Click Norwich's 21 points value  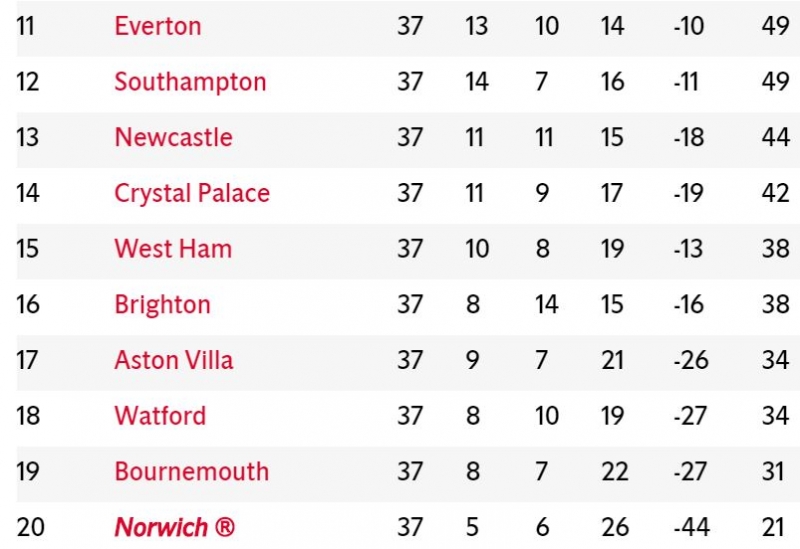click(x=775, y=527)
